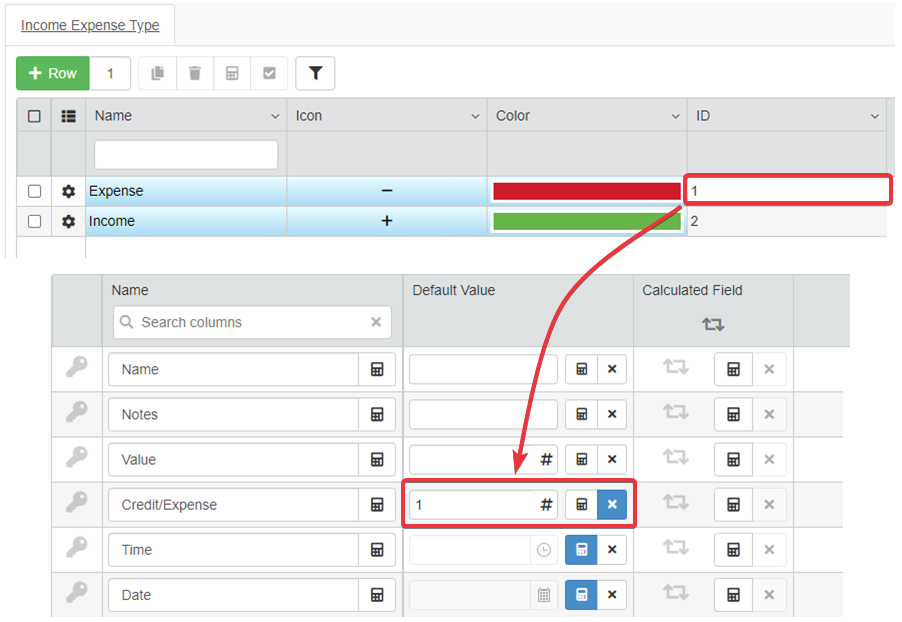The height and width of the screenshot is (622, 902).
Task: Click the red Expense color swatch
Action: [x=586, y=191]
